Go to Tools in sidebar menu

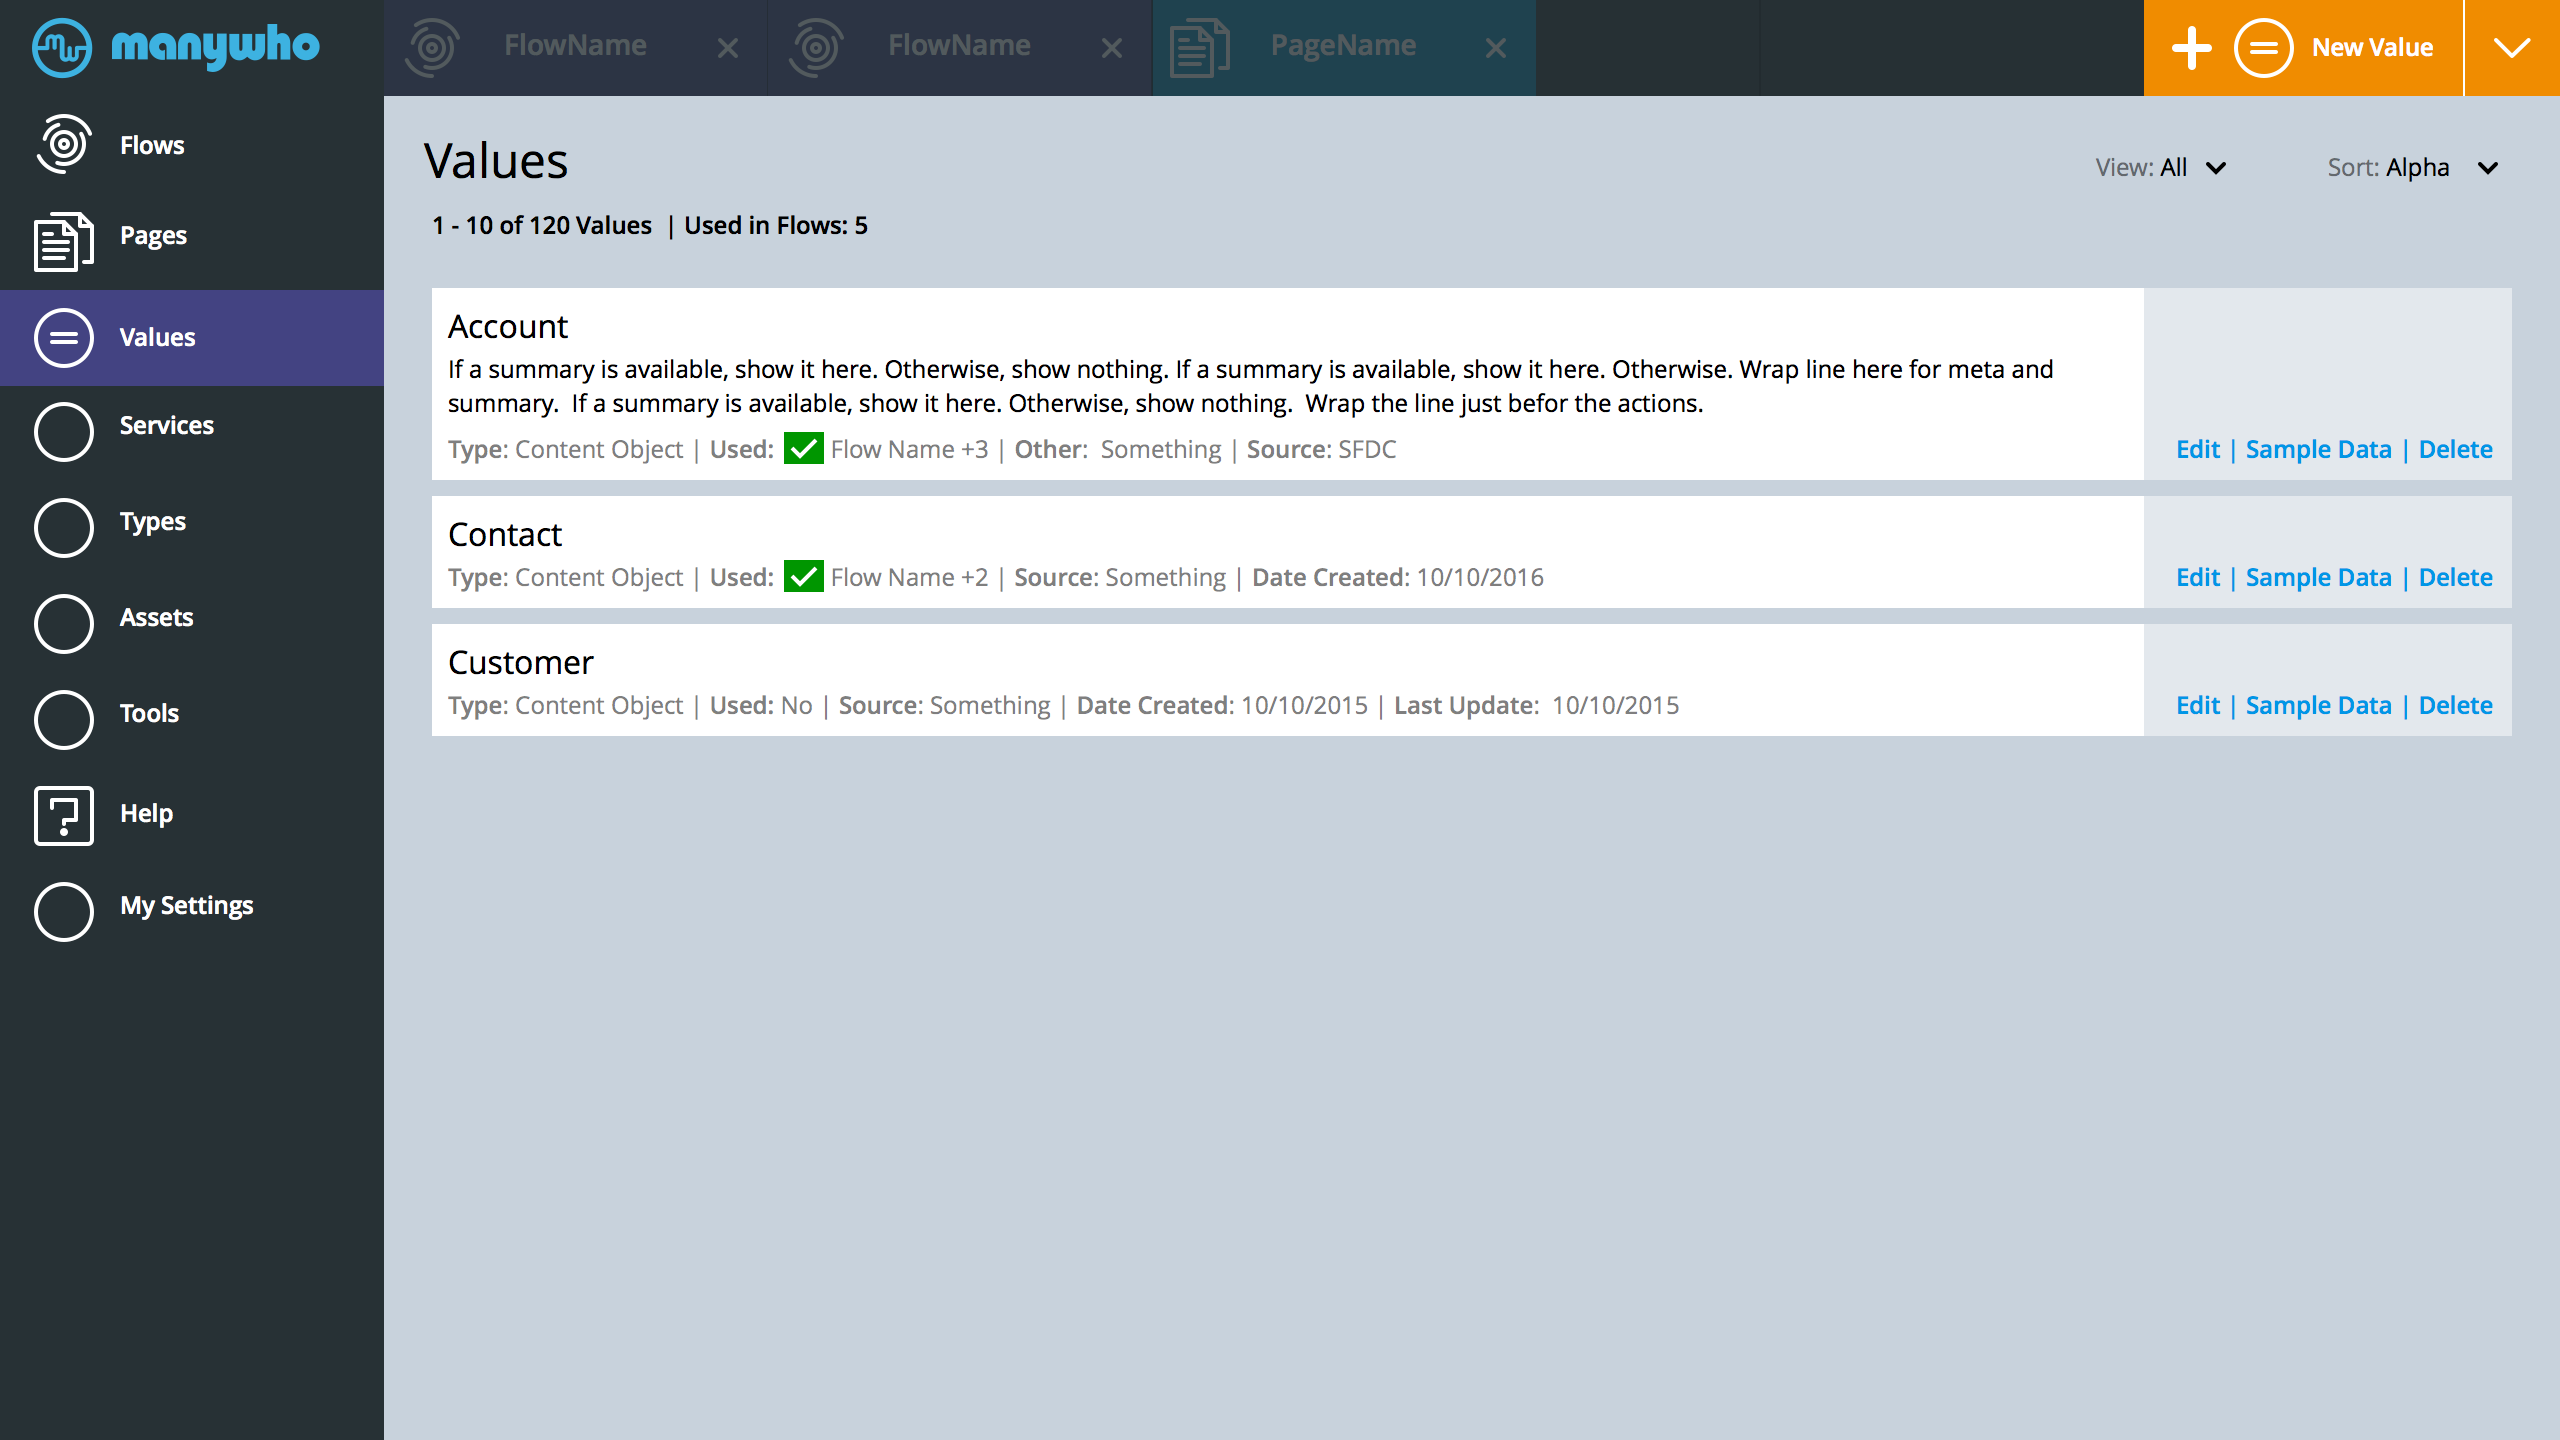pos(149,713)
